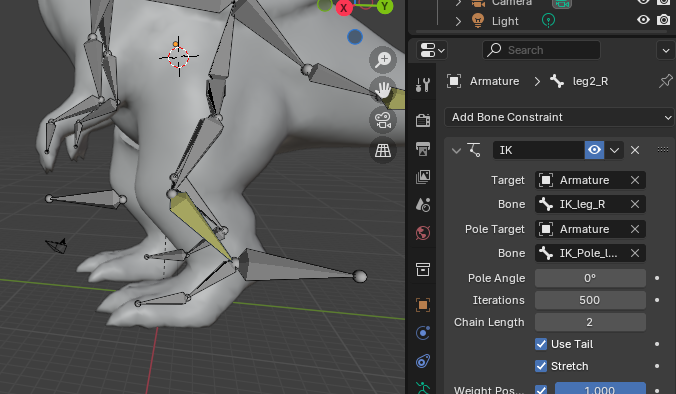Open the Render properties tab
Viewport: 676px width, 394px height.
pyautogui.click(x=423, y=120)
